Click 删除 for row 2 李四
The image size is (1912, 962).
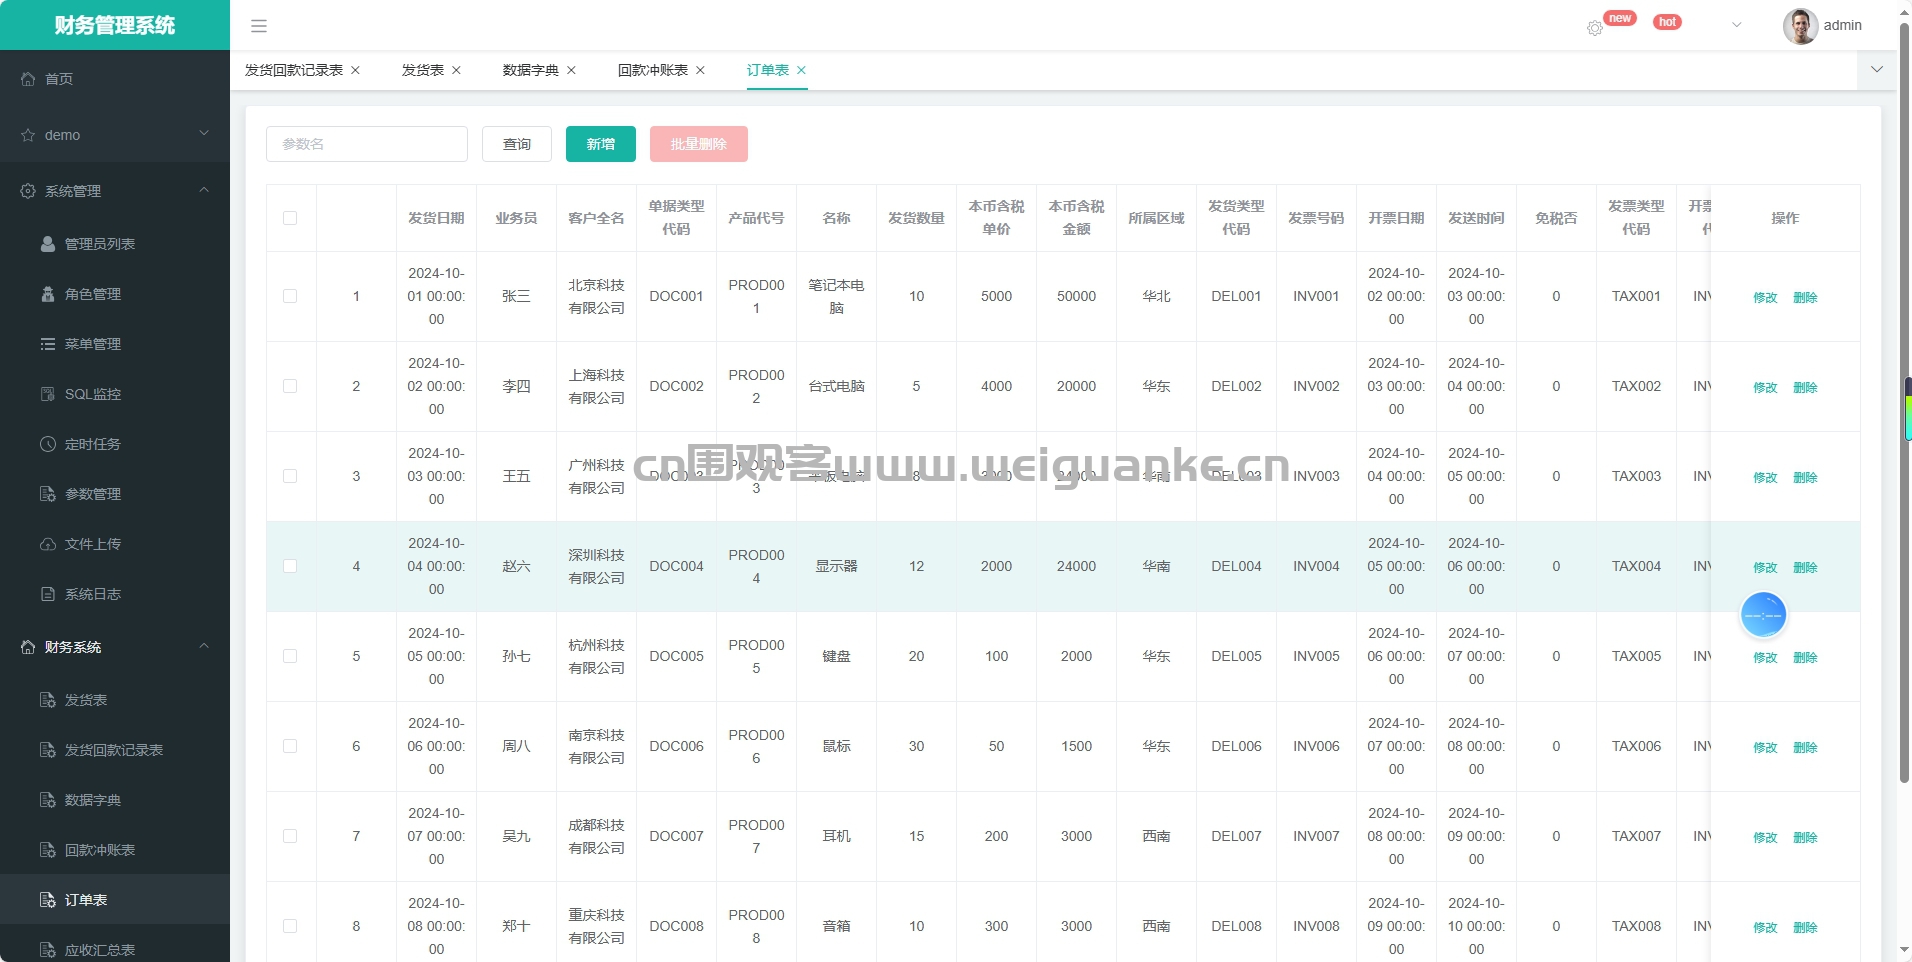point(1805,387)
